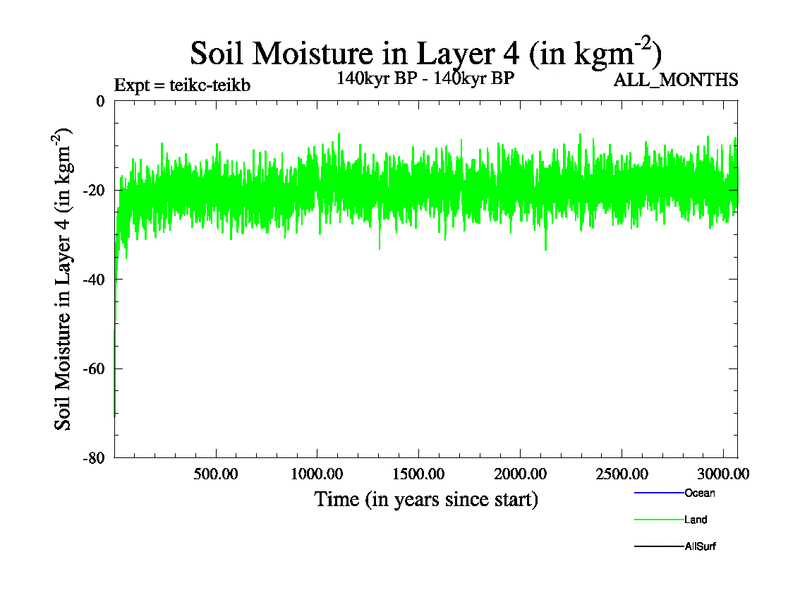Click the 3000.00 x-axis tick label
The image size is (800, 600).
click(x=720, y=472)
